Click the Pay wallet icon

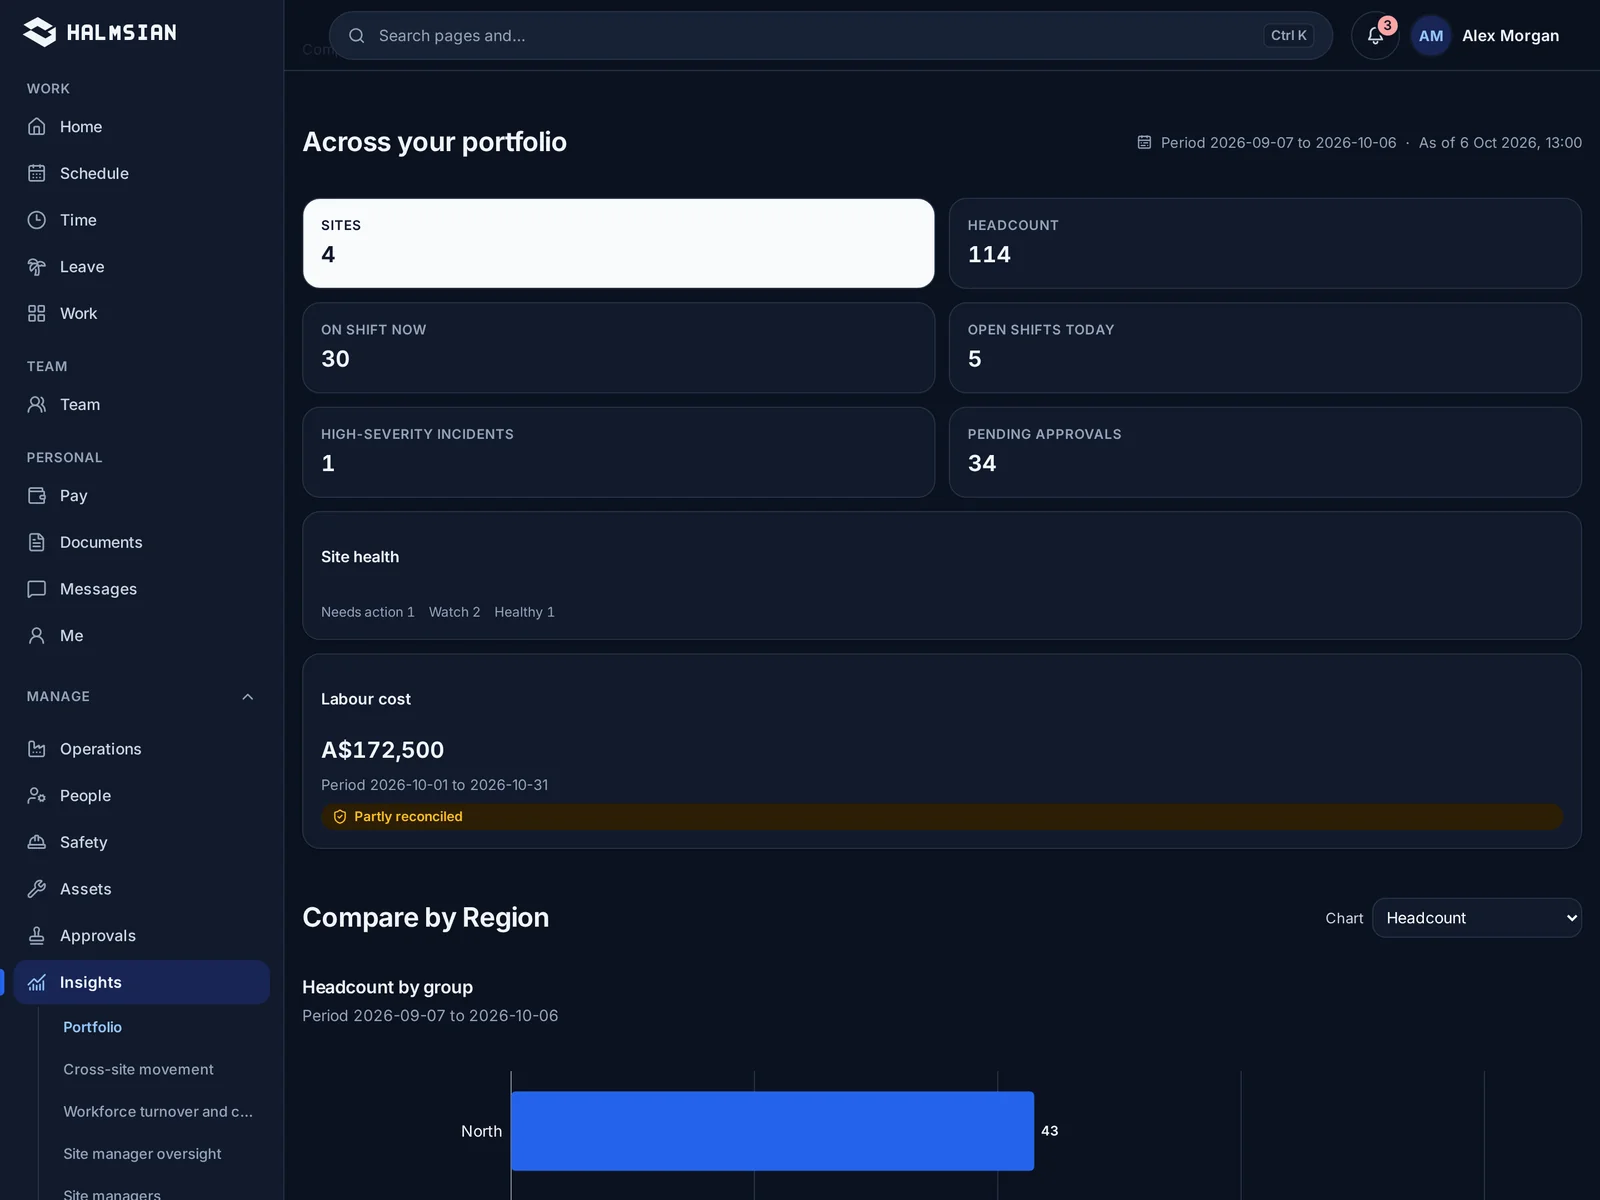coord(37,495)
